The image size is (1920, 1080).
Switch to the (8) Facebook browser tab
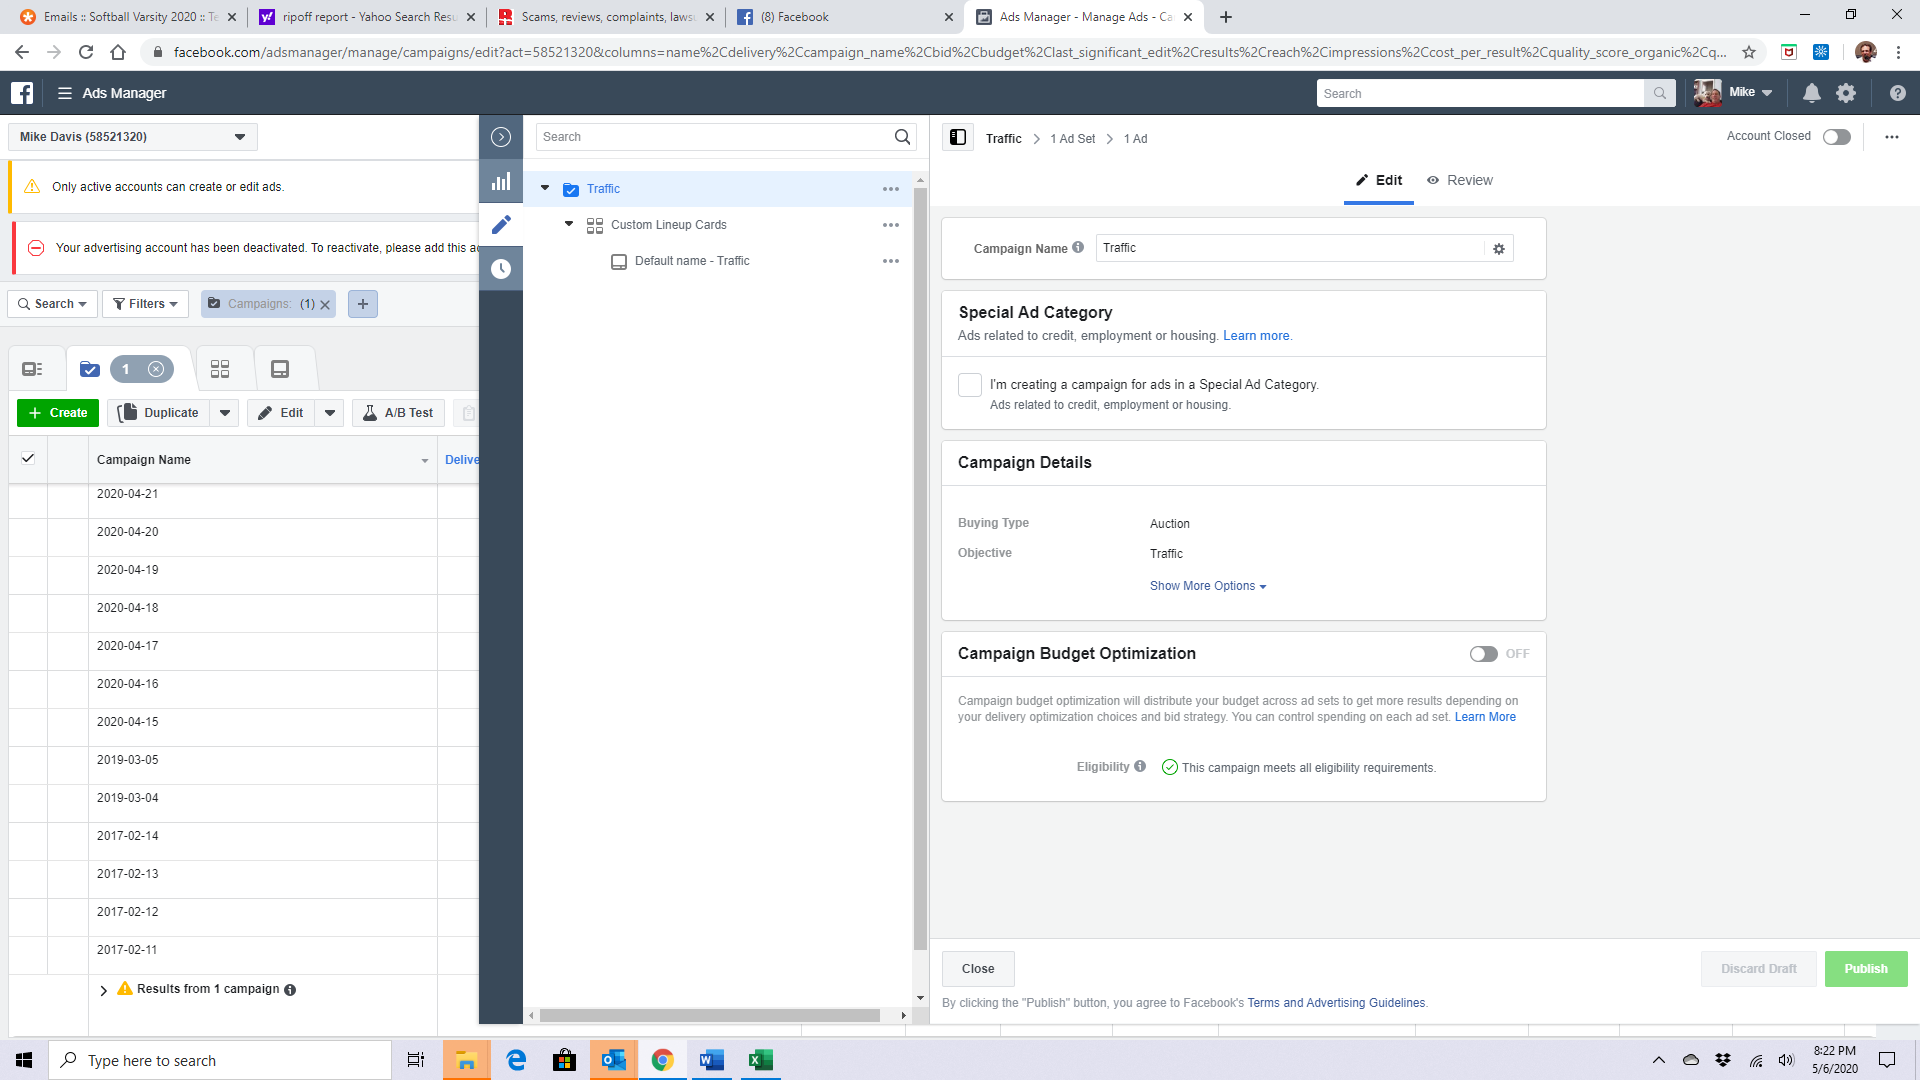[845, 17]
